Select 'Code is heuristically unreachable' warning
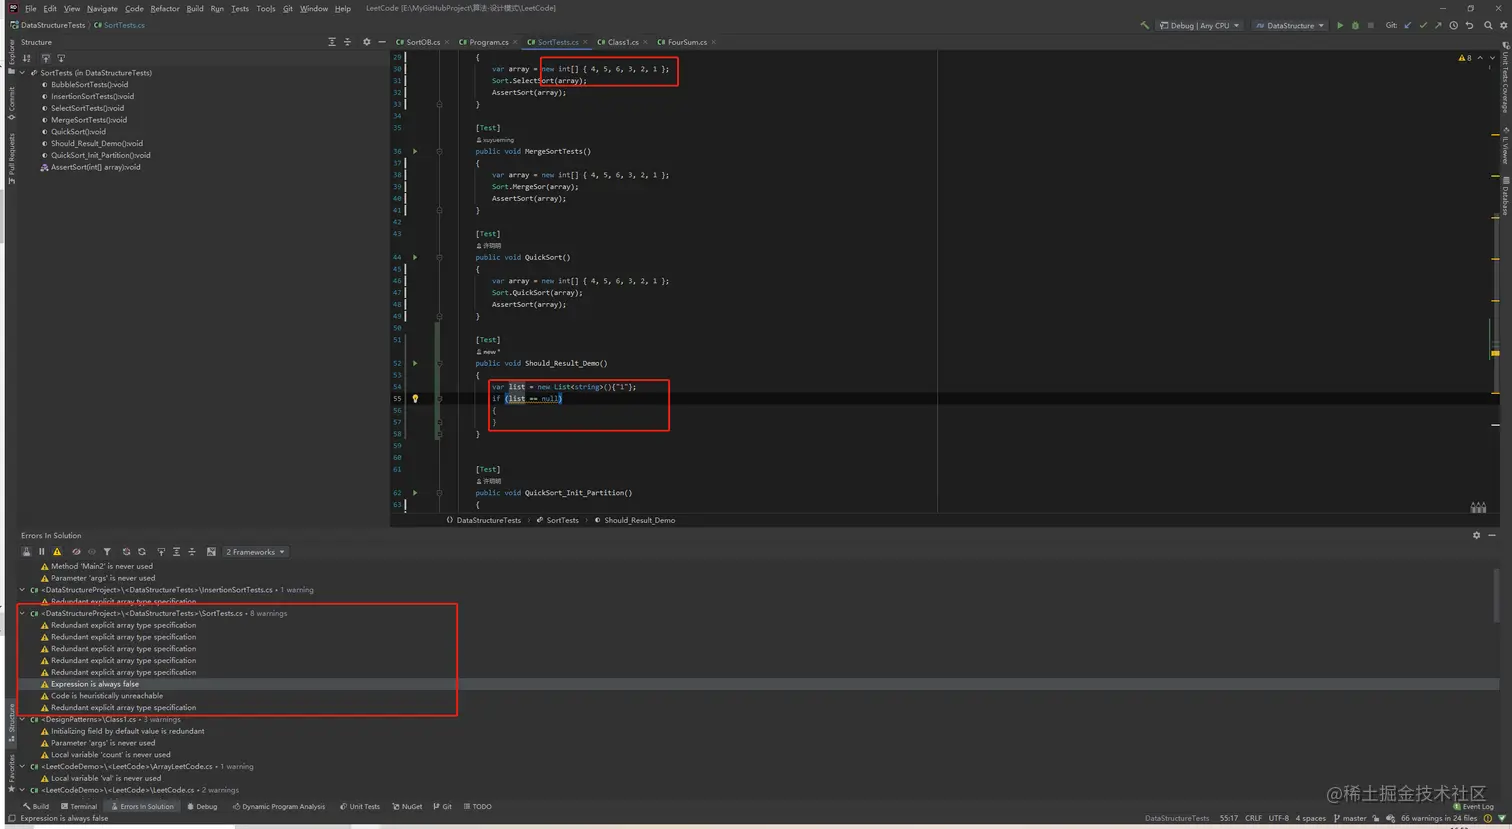This screenshot has height=829, width=1512. pyautogui.click(x=107, y=696)
